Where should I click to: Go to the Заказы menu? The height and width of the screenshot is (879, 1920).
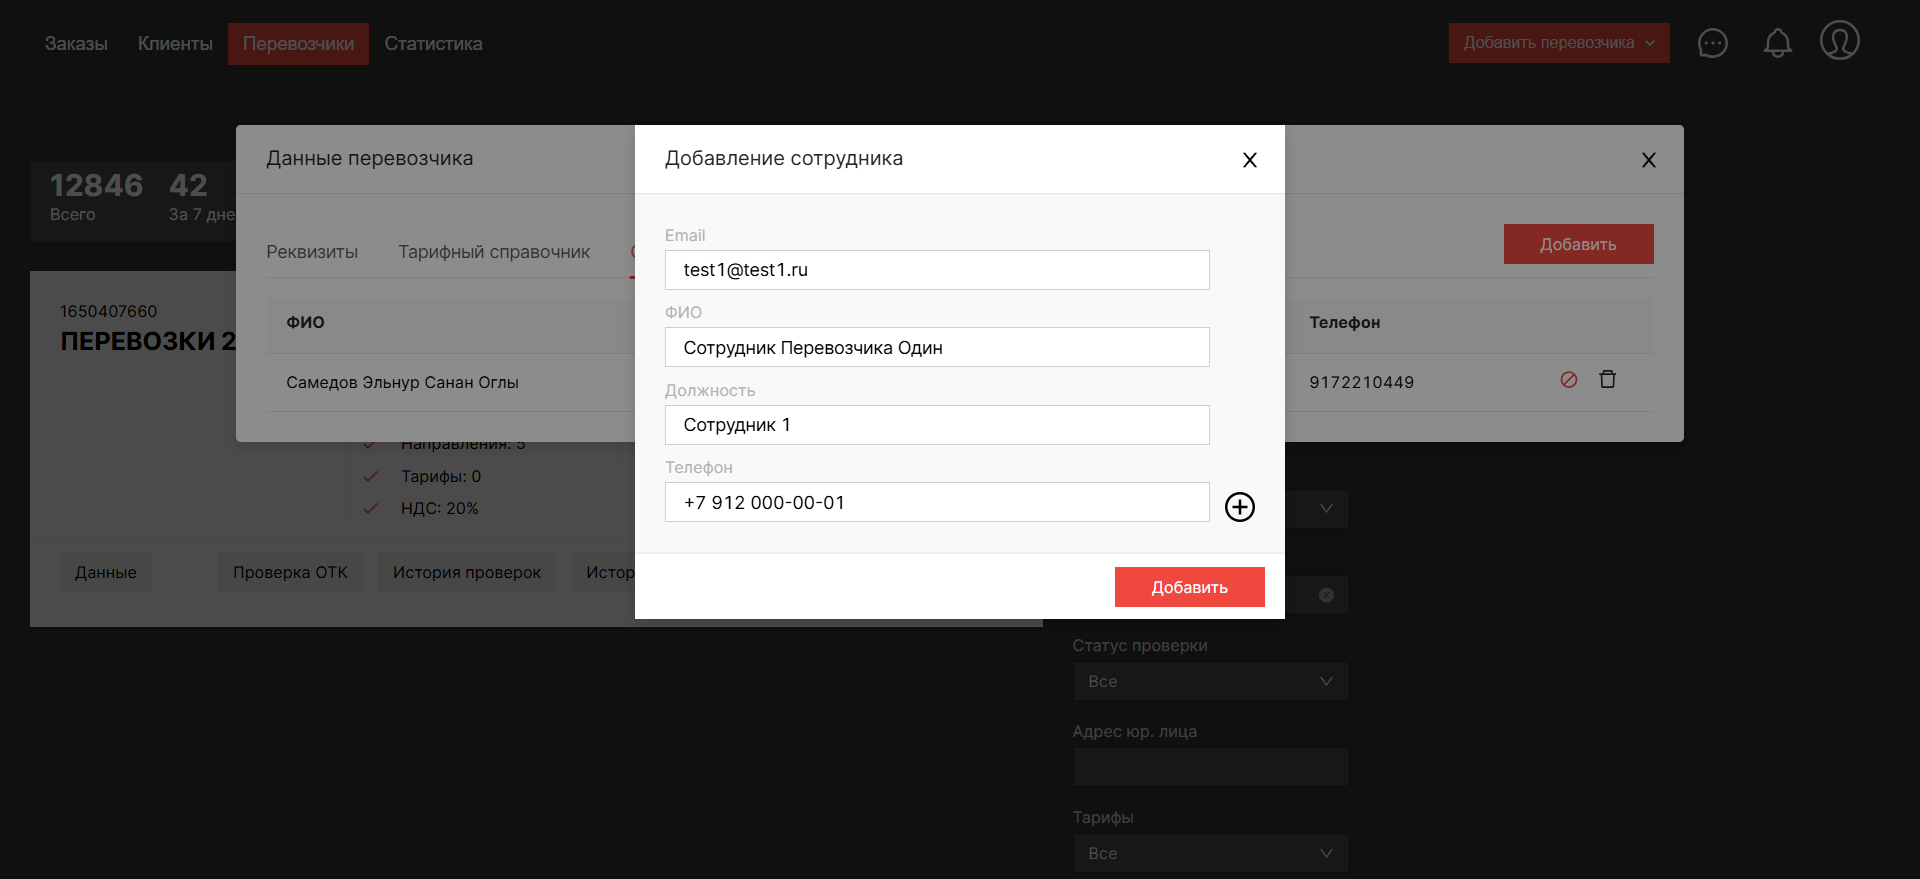point(76,44)
